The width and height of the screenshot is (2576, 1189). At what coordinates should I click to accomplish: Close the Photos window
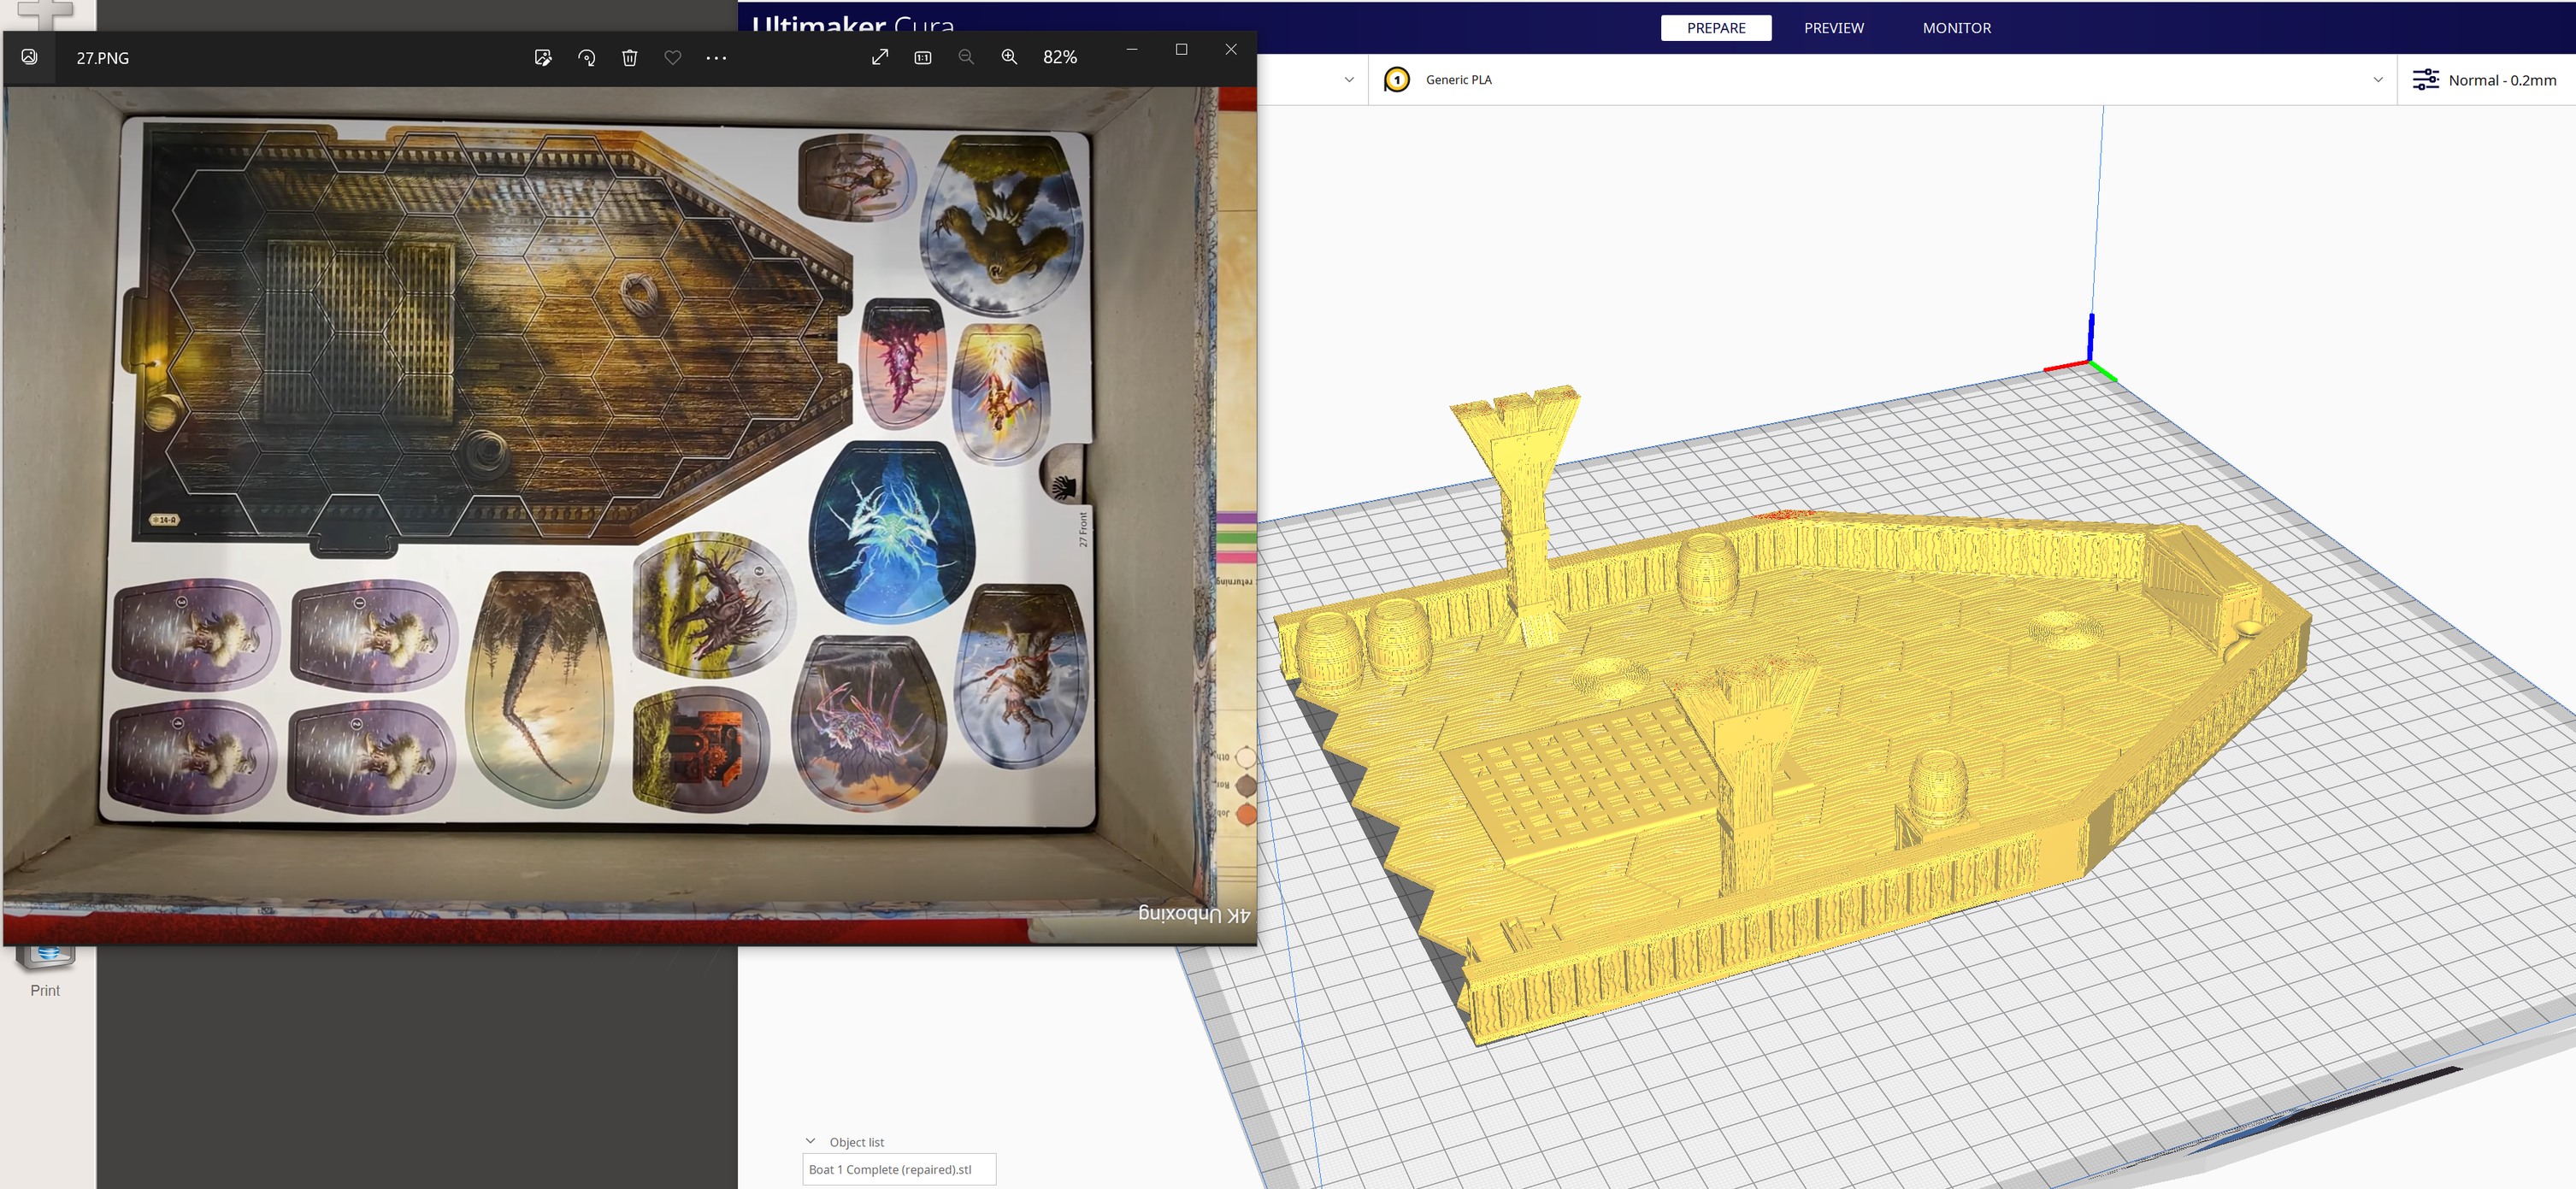click(x=1231, y=49)
